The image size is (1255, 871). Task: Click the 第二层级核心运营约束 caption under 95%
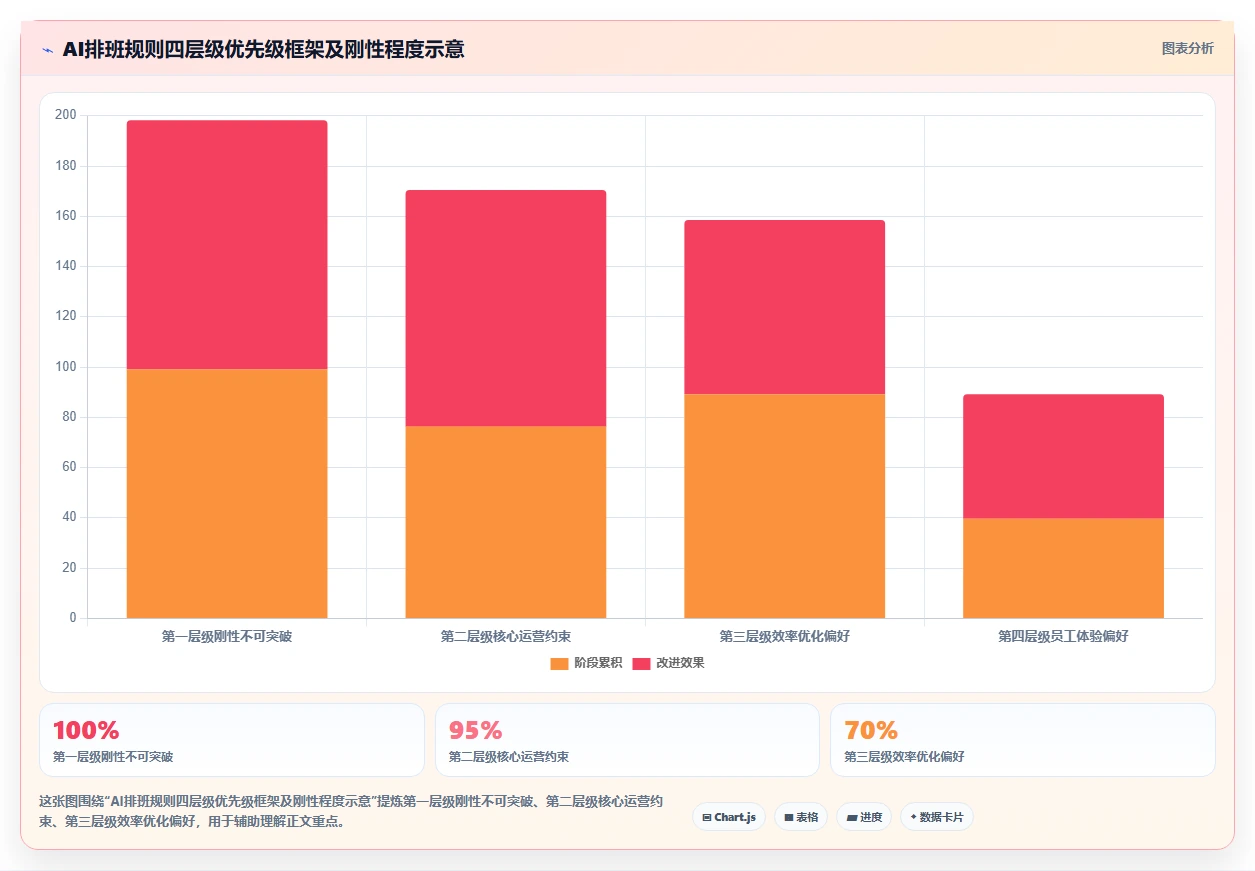click(x=509, y=757)
